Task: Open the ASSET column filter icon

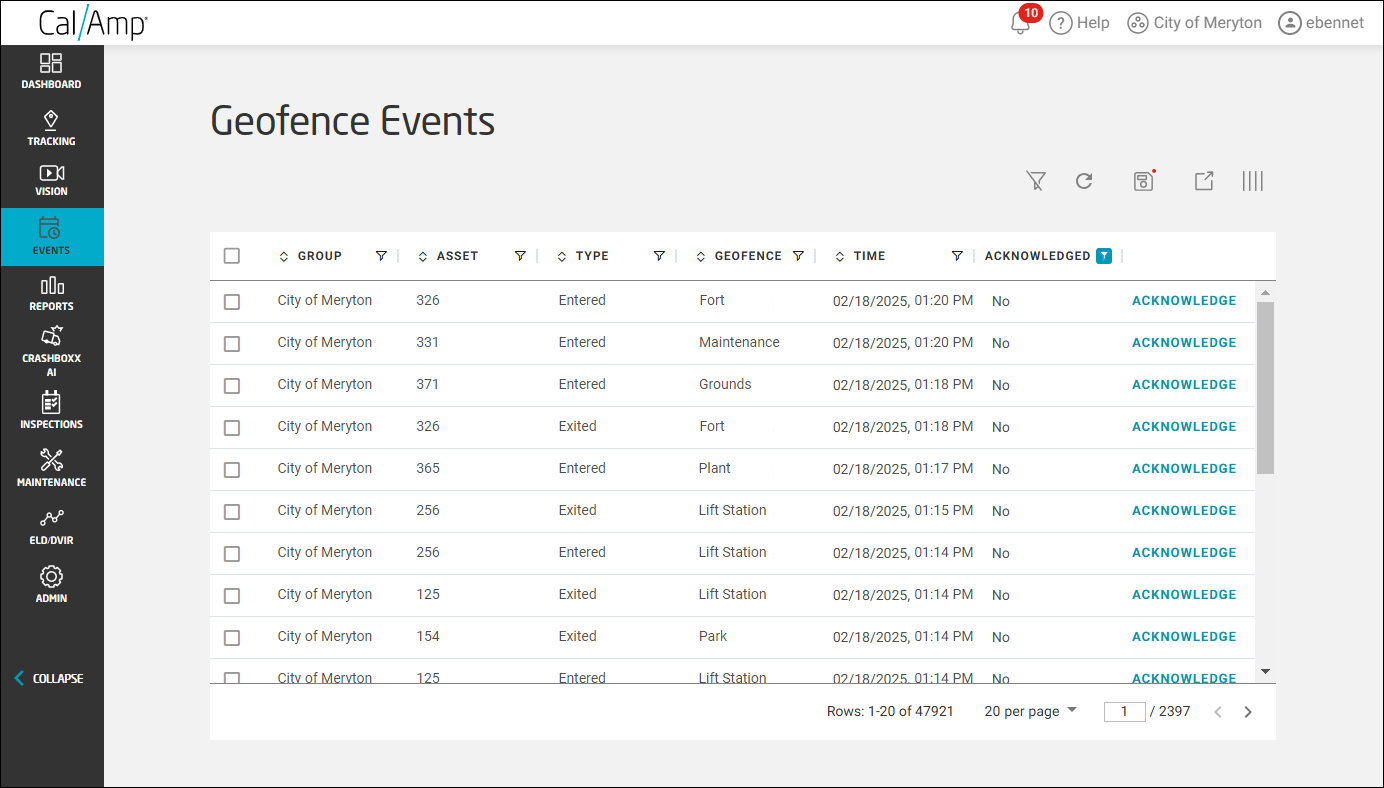Action: [x=520, y=256]
